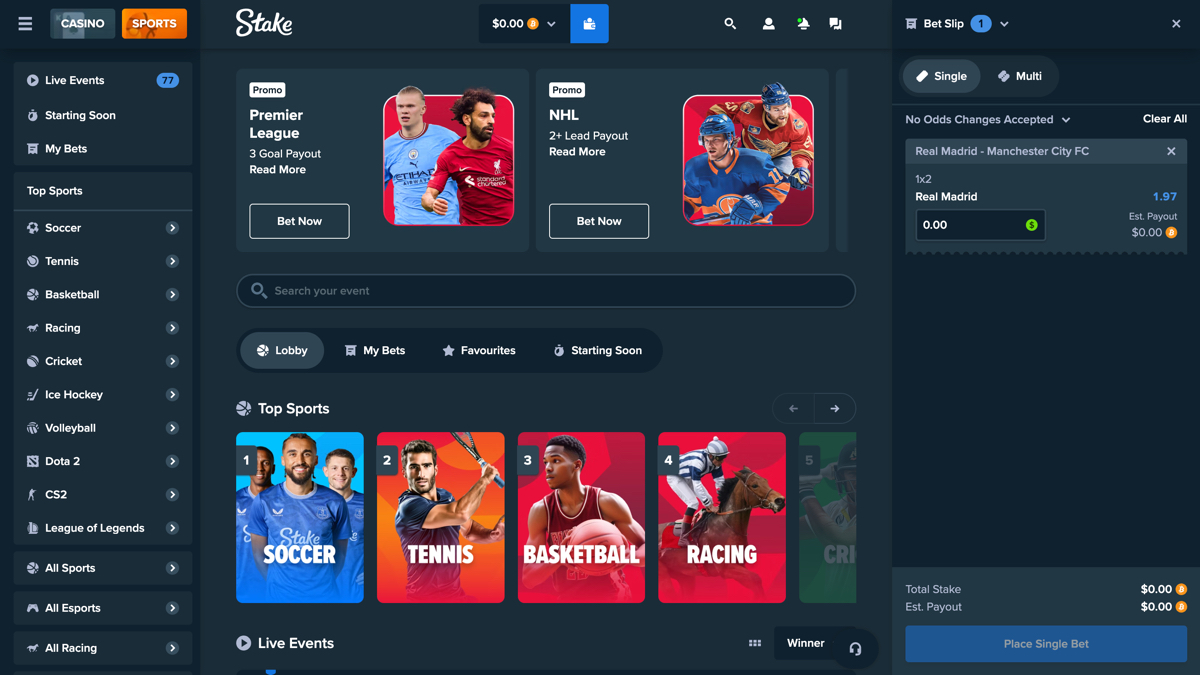1200x675 pixels.
Task: Click the search your event input field
Action: click(545, 289)
